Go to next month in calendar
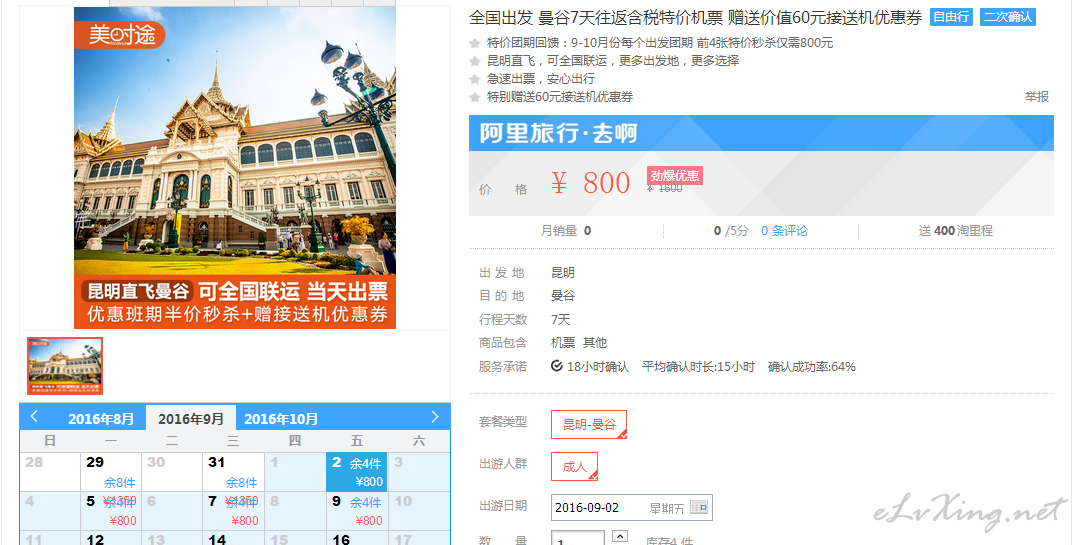This screenshot has width=1078, height=545. point(434,416)
